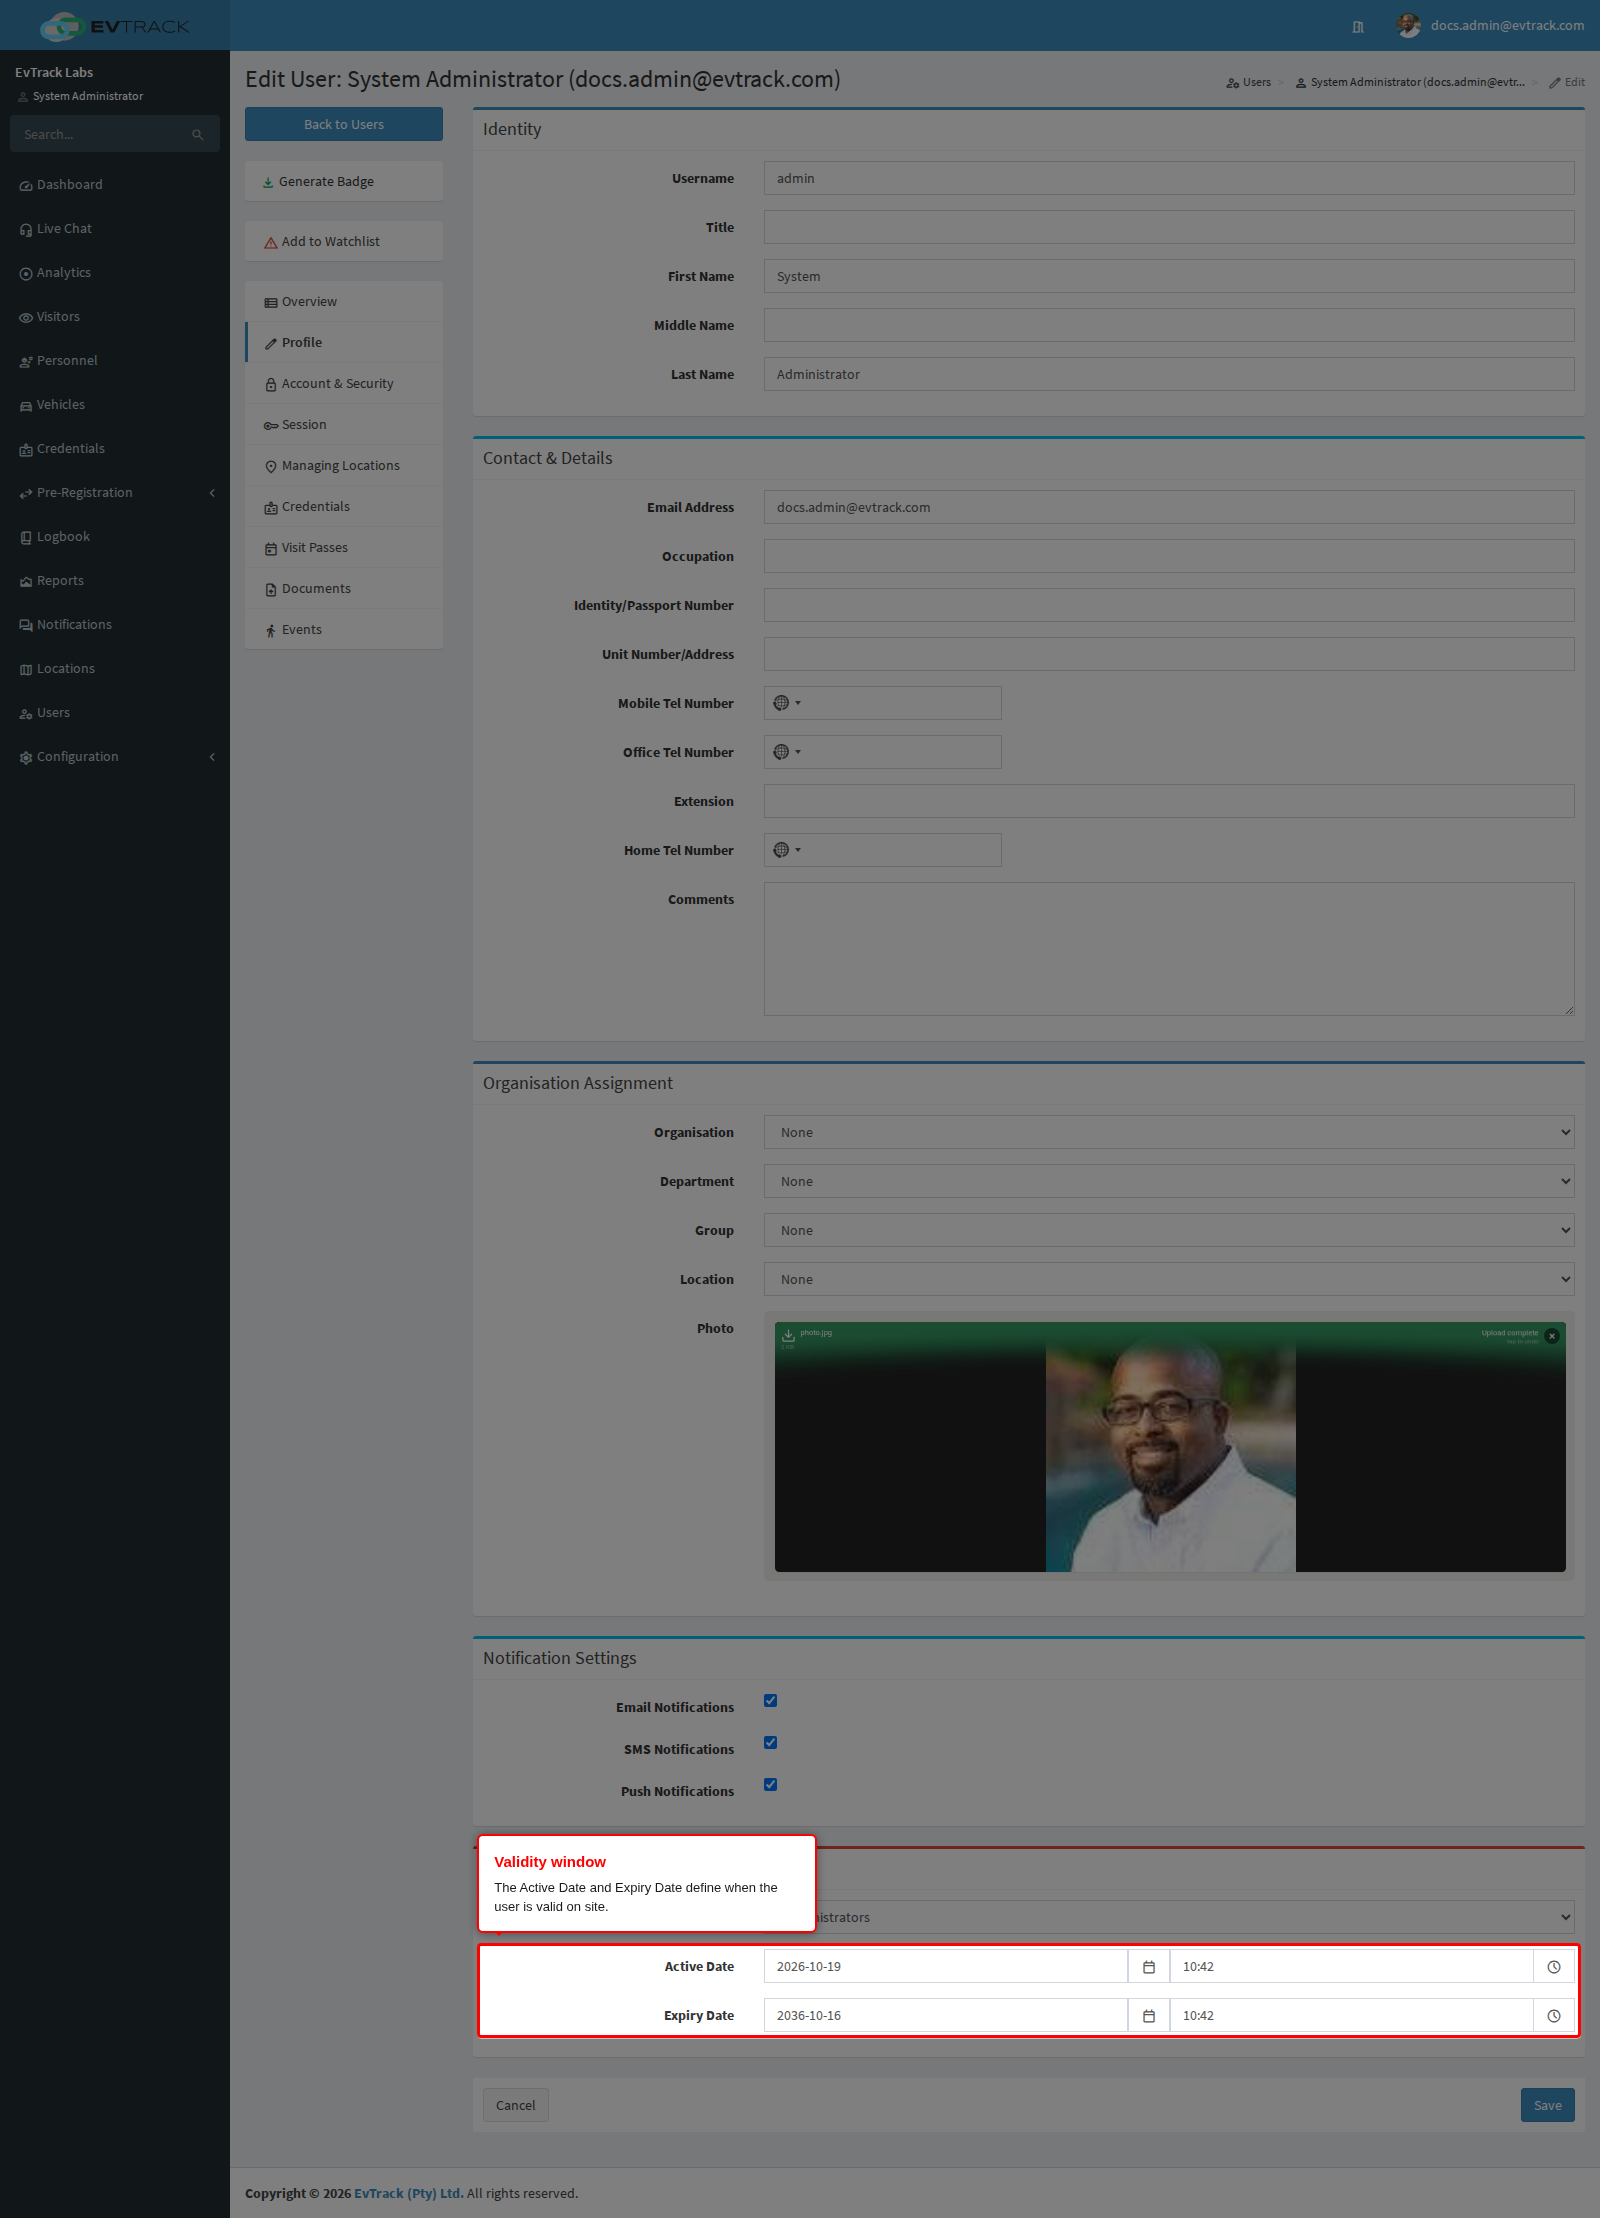This screenshot has height=2218, width=1600.
Task: Switch to the Session tab
Action: pos(344,425)
